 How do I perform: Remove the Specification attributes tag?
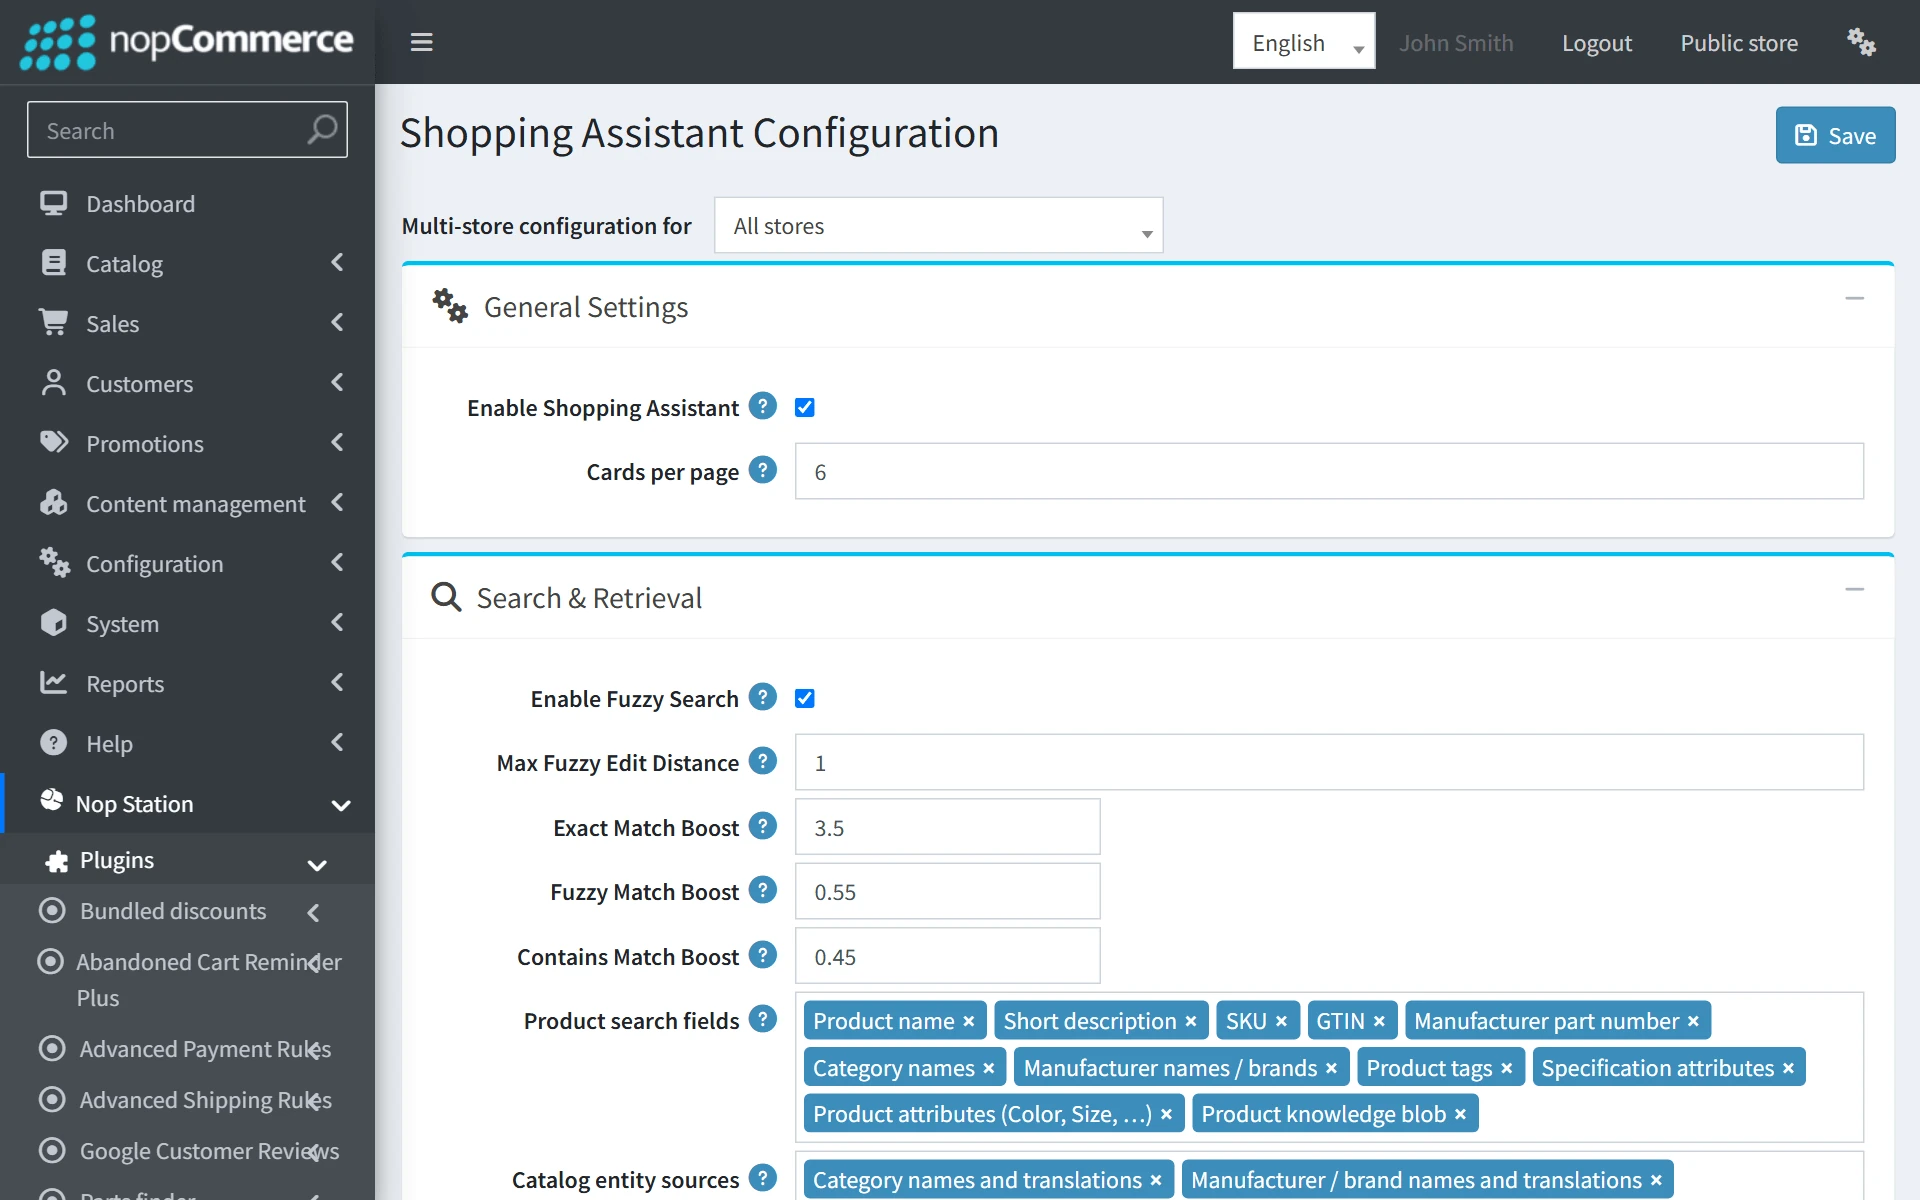click(1788, 1068)
